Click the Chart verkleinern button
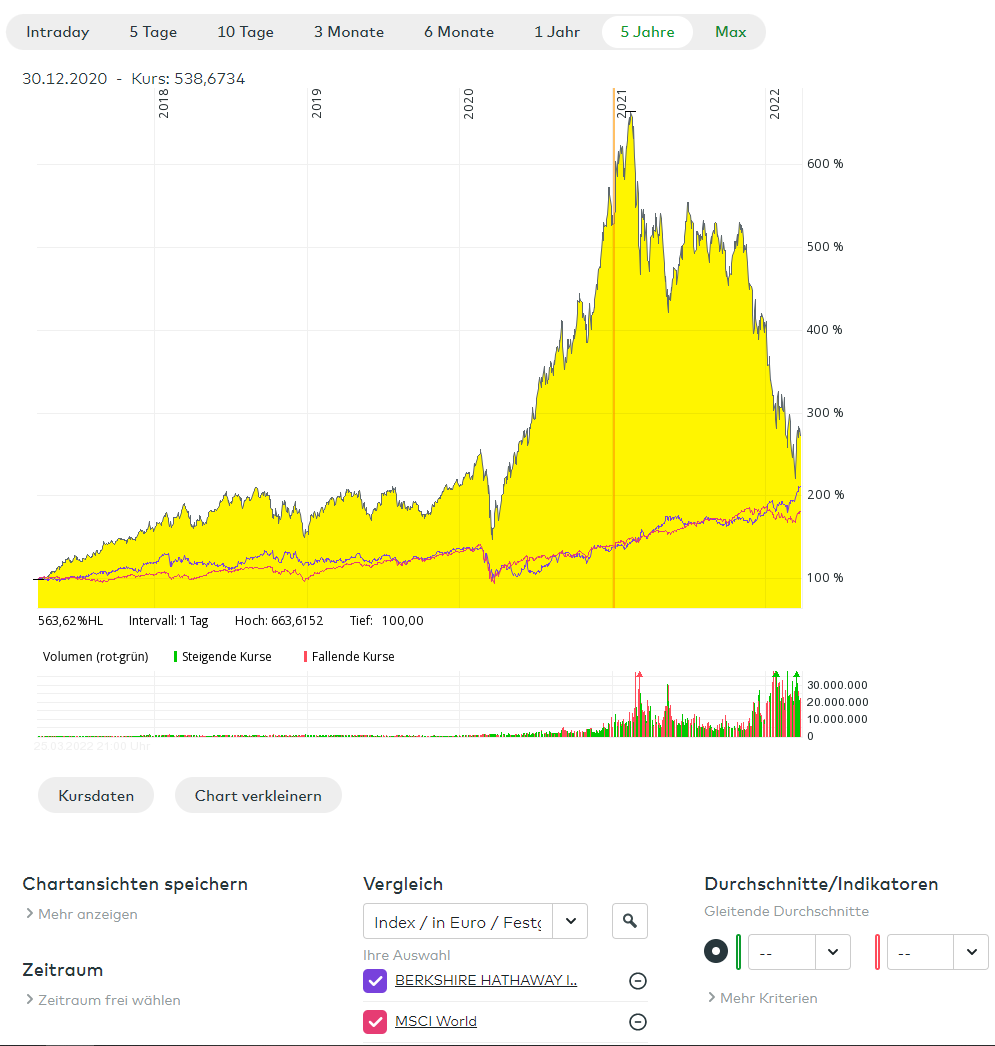995x1046 pixels. pos(258,795)
